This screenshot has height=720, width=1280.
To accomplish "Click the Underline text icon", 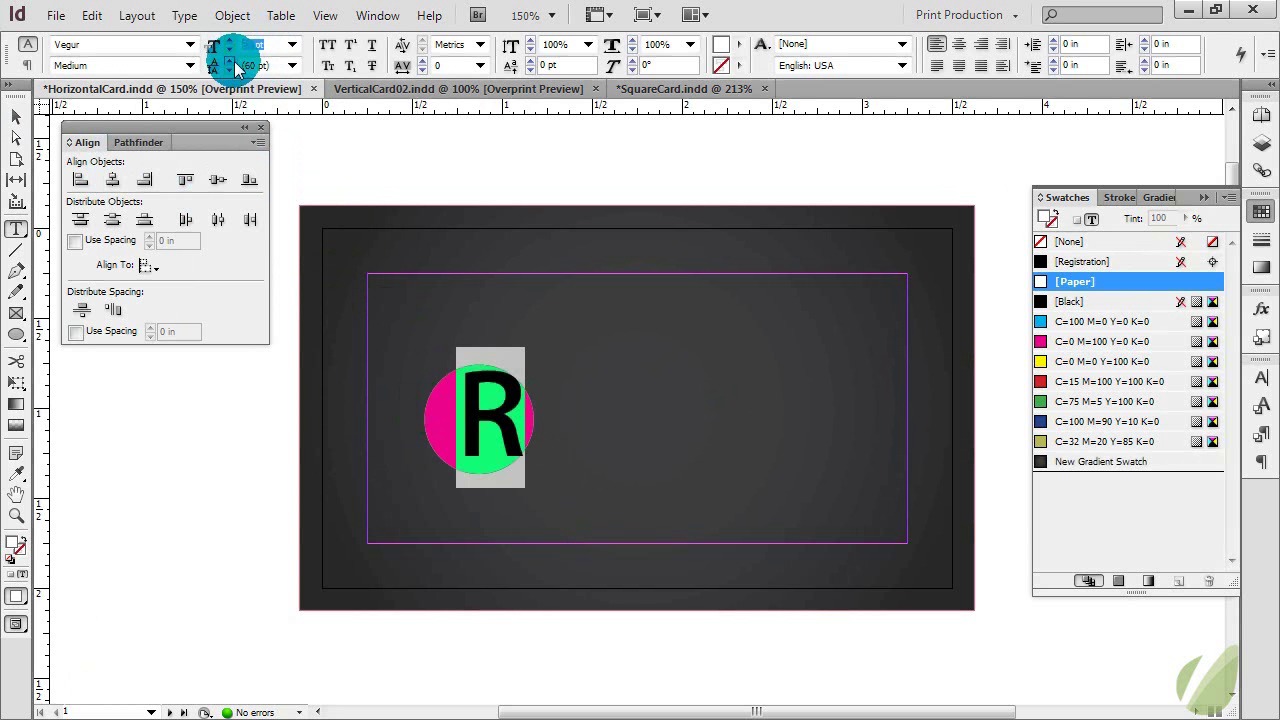I will [371, 45].
